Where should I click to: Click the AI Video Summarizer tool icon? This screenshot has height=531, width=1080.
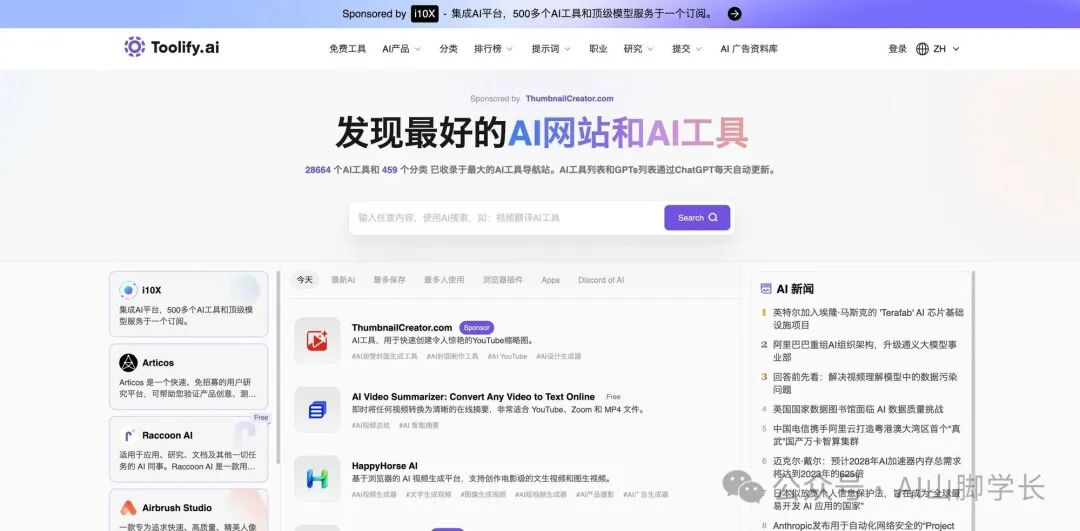(317, 410)
